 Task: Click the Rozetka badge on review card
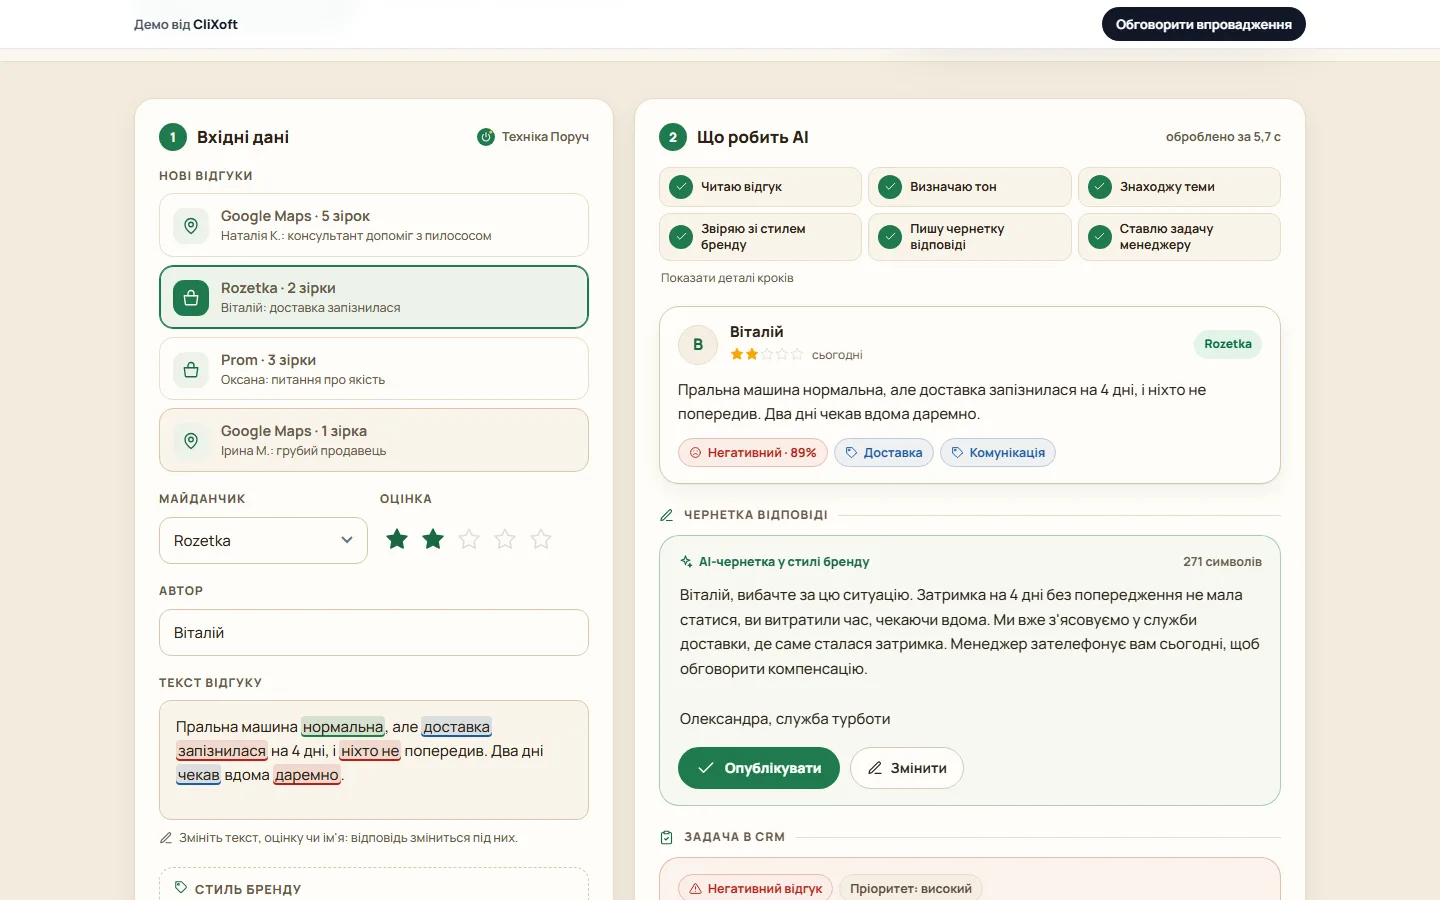pyautogui.click(x=1228, y=344)
